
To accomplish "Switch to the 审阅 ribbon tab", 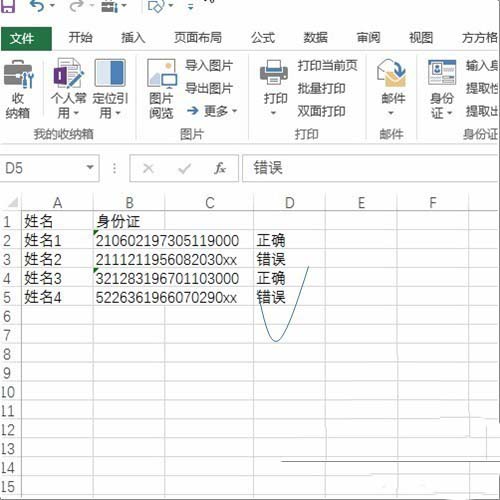I will click(368, 38).
